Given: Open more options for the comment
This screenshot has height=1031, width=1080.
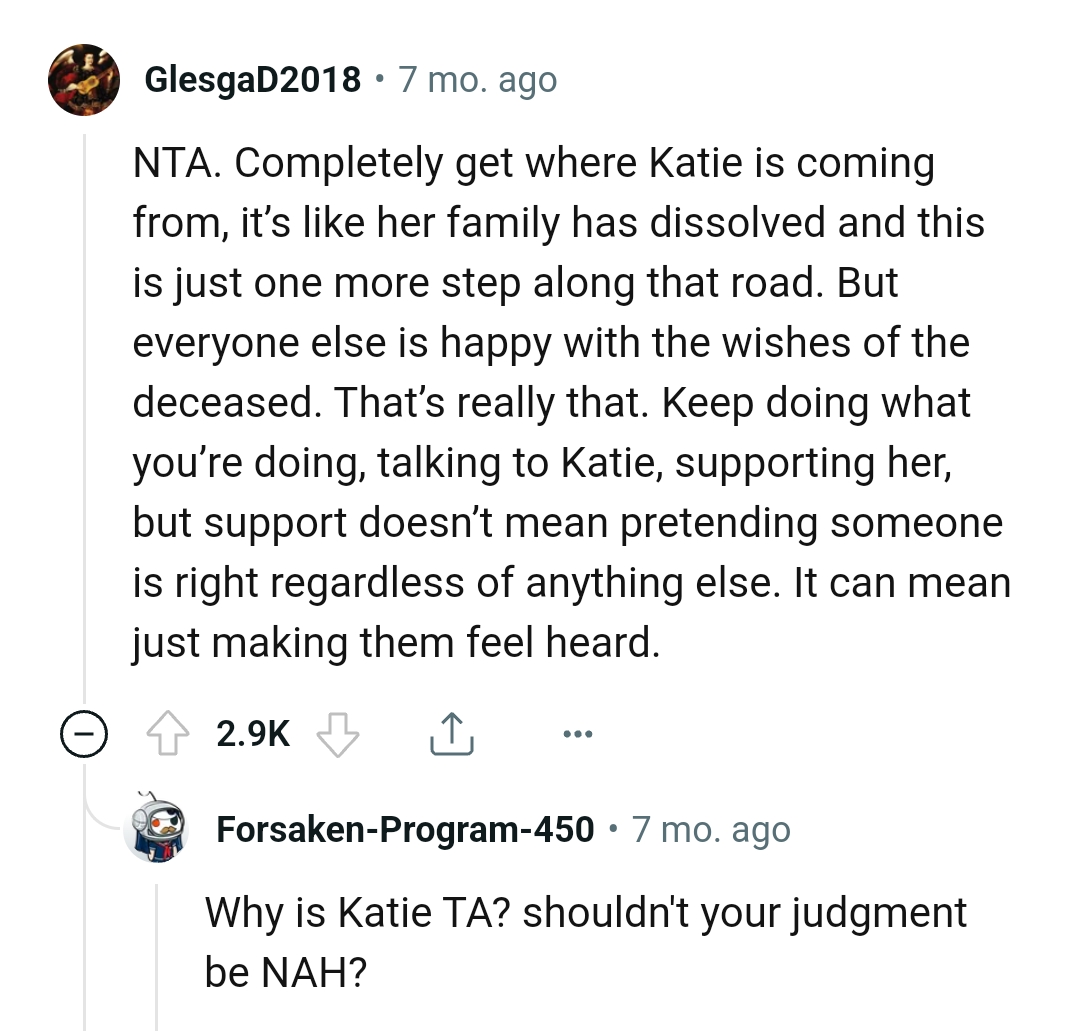Looking at the screenshot, I should click(x=578, y=736).
